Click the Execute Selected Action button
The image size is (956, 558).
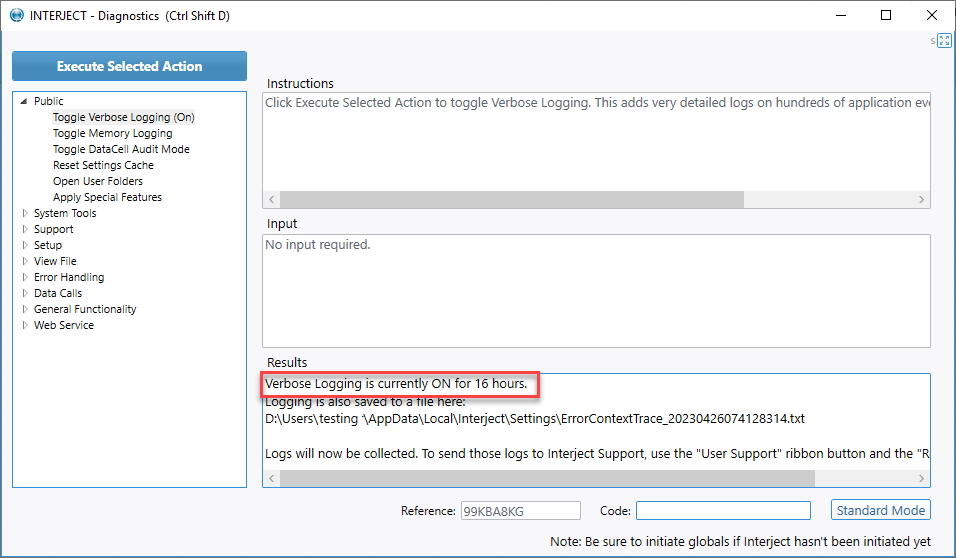pos(129,66)
